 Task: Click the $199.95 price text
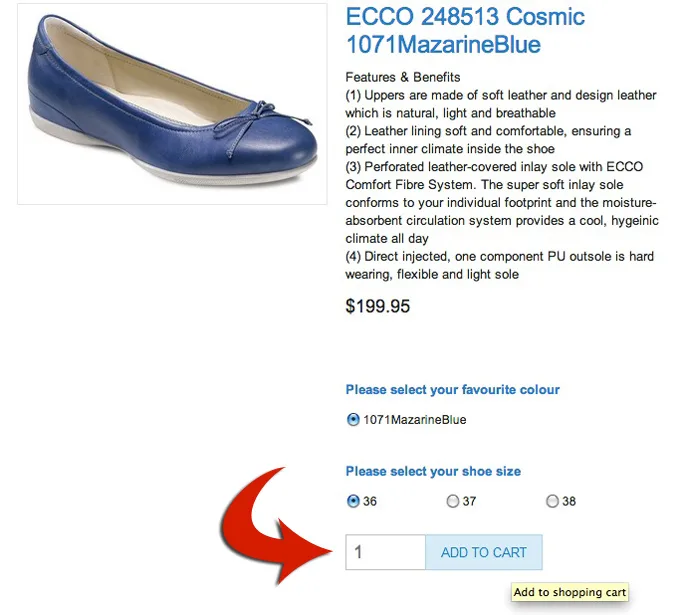tap(378, 307)
